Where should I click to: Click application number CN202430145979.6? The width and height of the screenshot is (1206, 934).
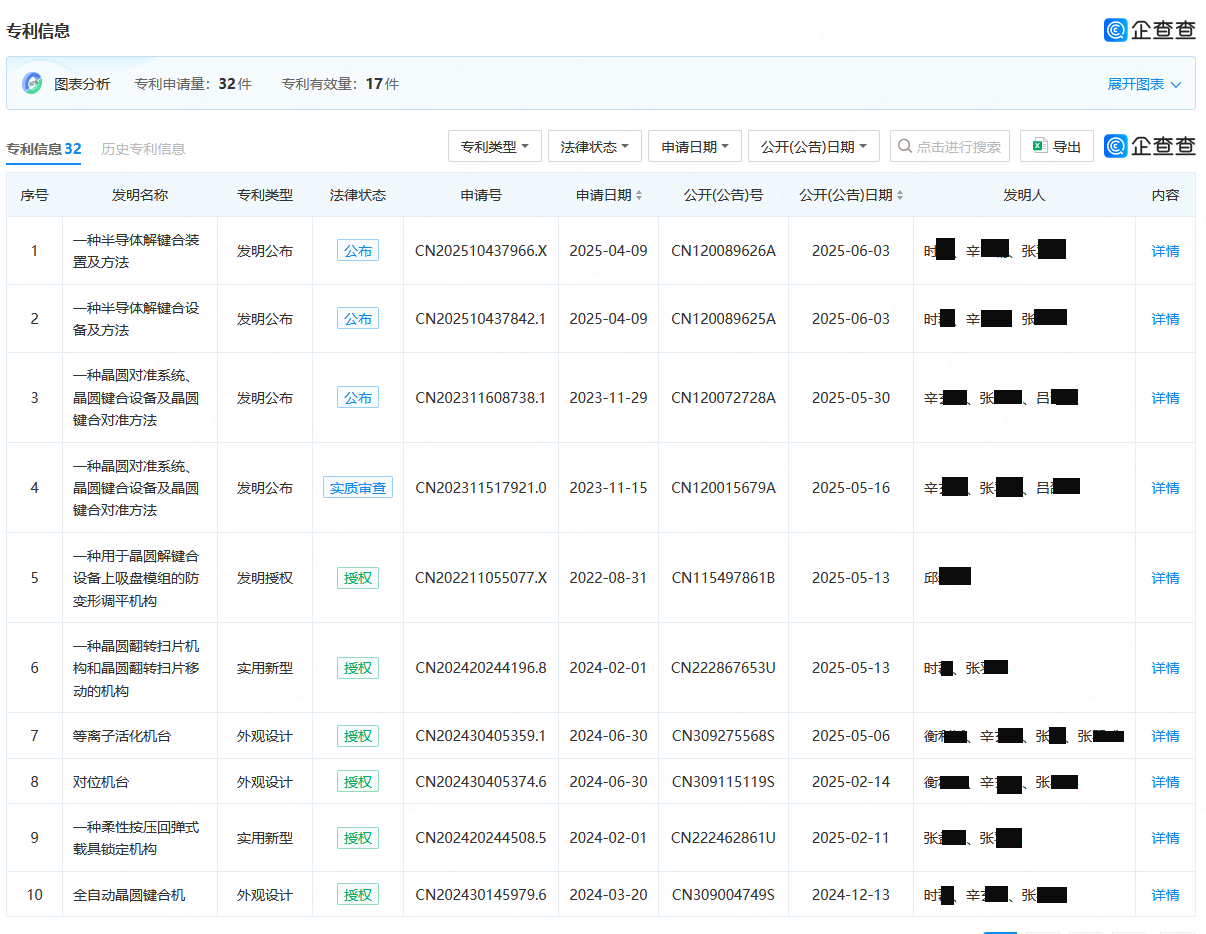coord(481,895)
